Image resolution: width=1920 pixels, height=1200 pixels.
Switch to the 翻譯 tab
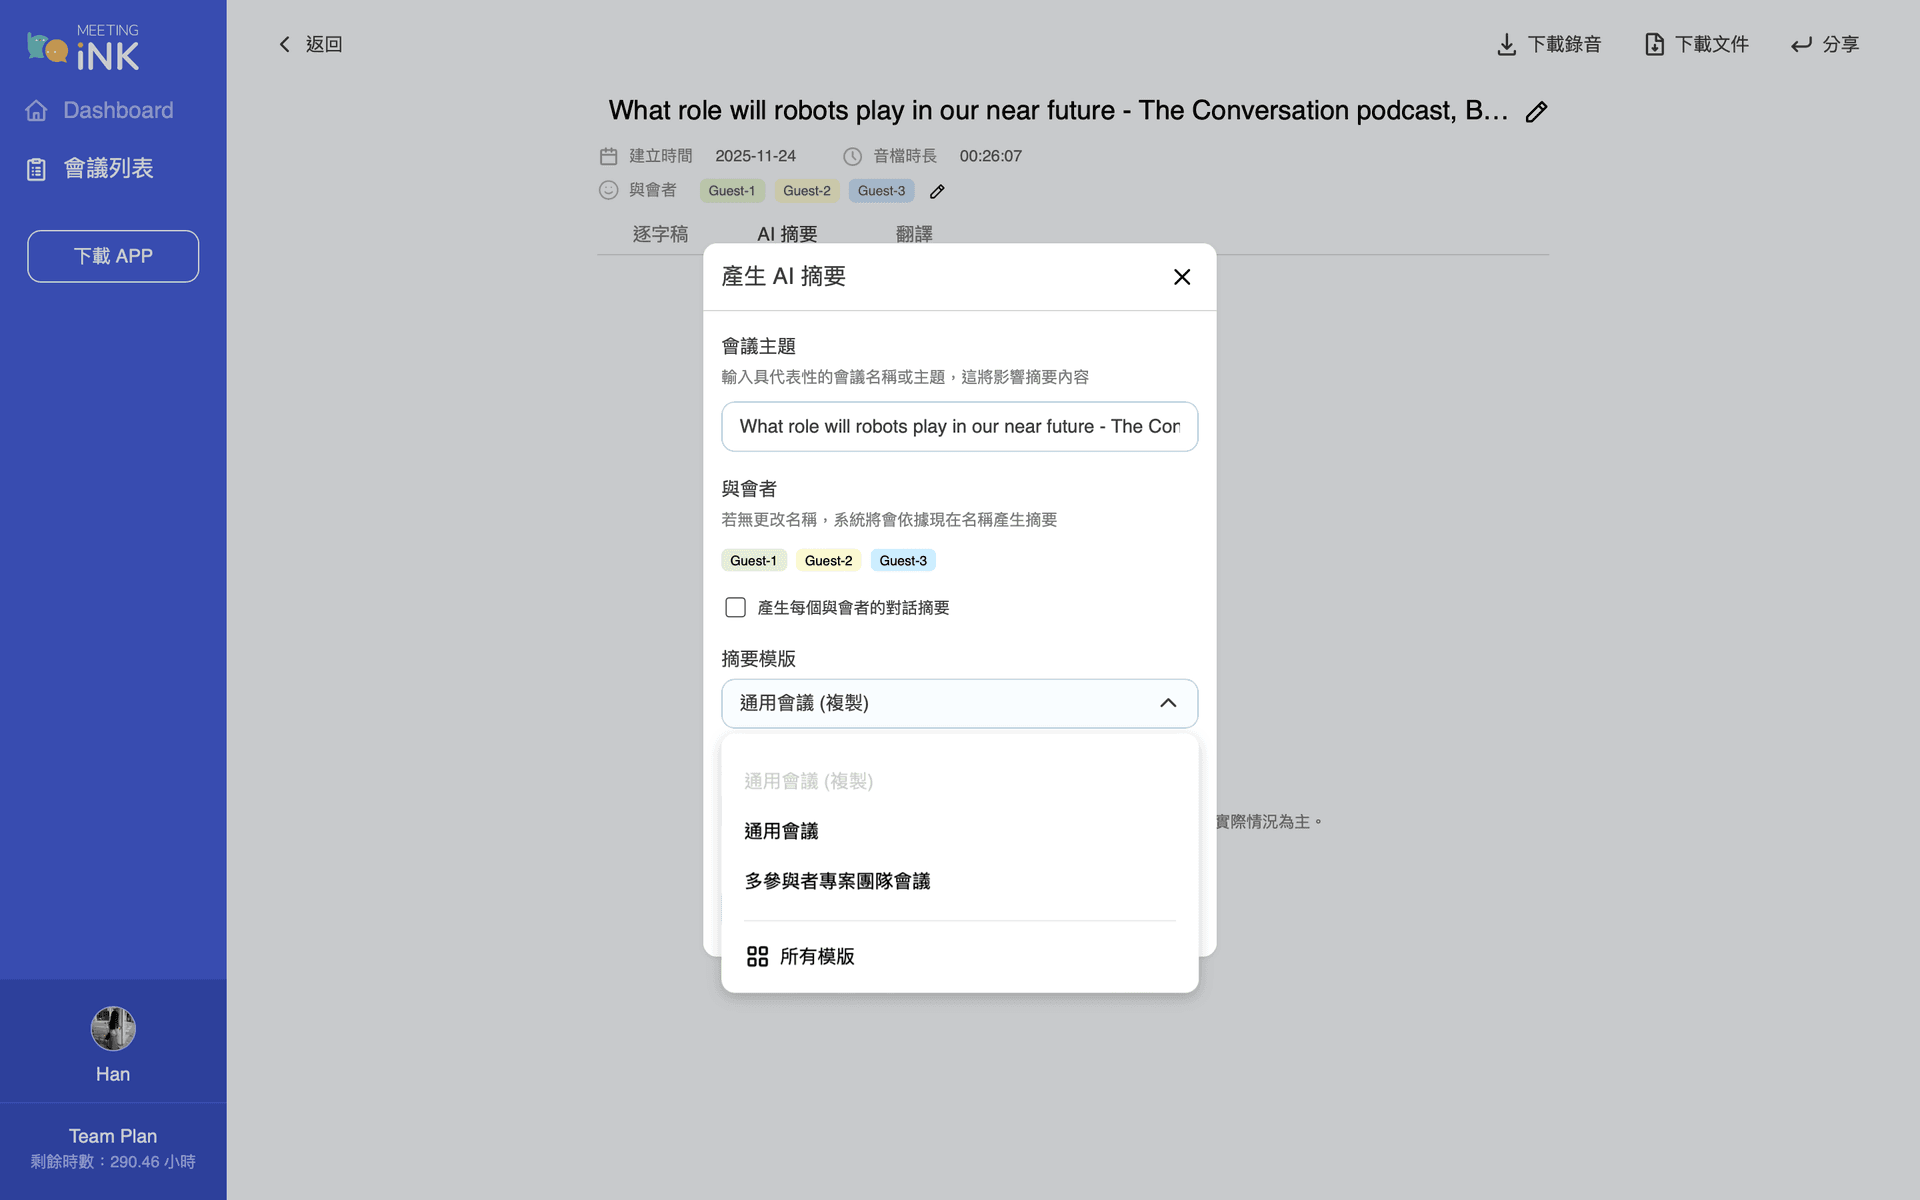click(x=914, y=233)
